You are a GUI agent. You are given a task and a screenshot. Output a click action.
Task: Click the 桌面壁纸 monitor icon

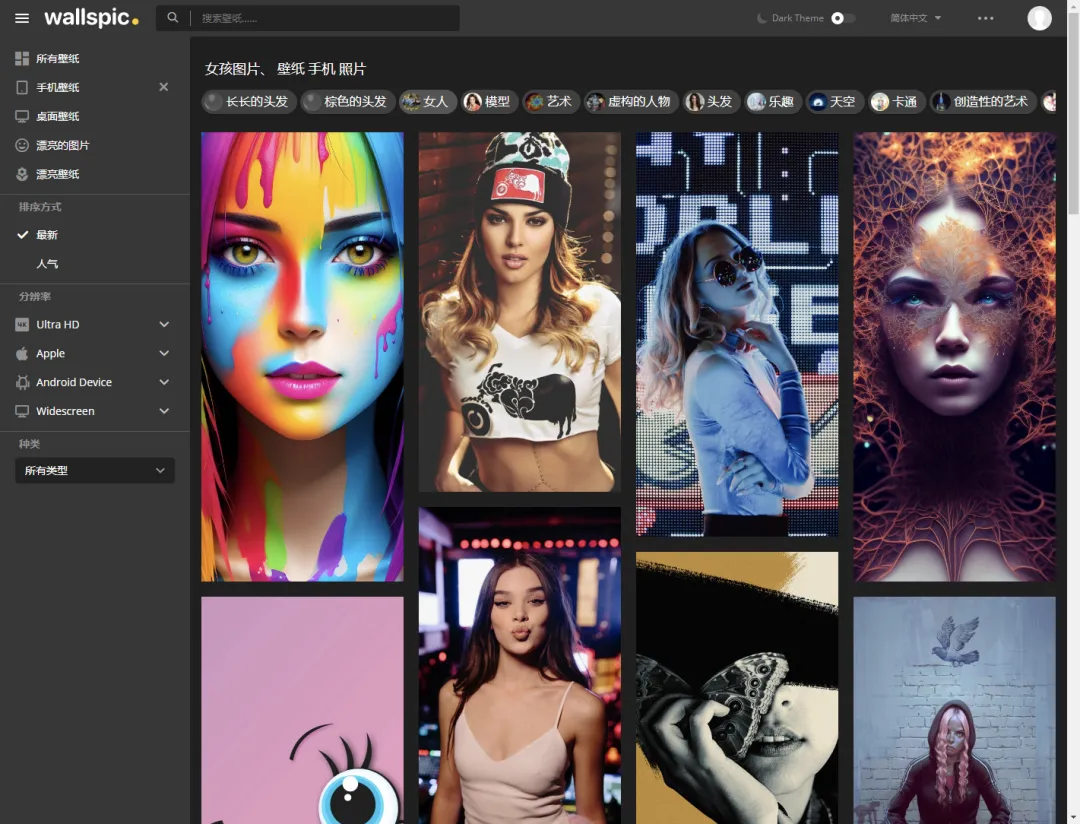pos(22,116)
